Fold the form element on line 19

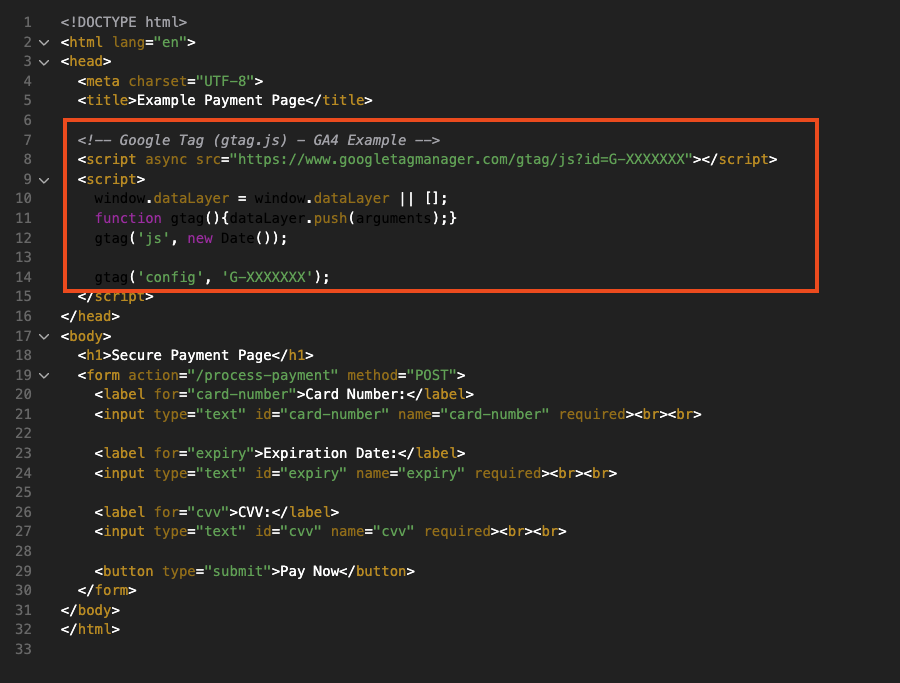(44, 376)
